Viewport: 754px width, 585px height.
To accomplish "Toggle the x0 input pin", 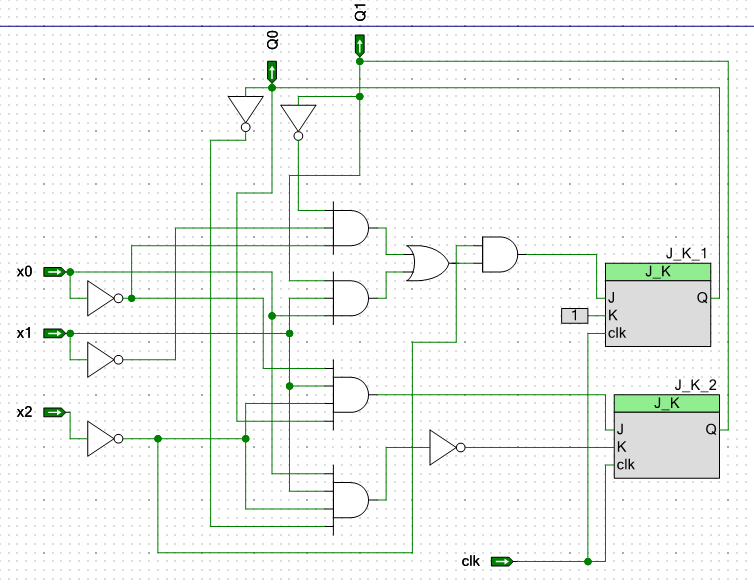I will [x=55, y=271].
